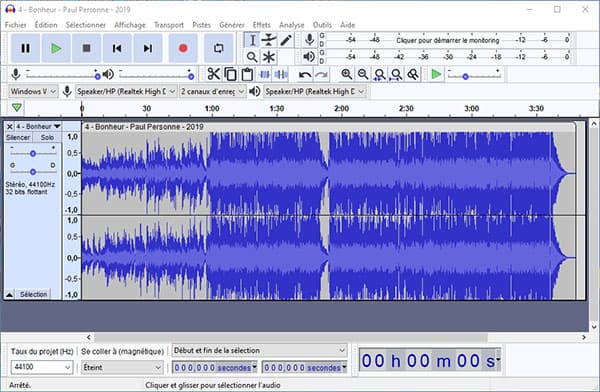Stop playback with the Stop button
The height and width of the screenshot is (392, 600).
tap(86, 48)
